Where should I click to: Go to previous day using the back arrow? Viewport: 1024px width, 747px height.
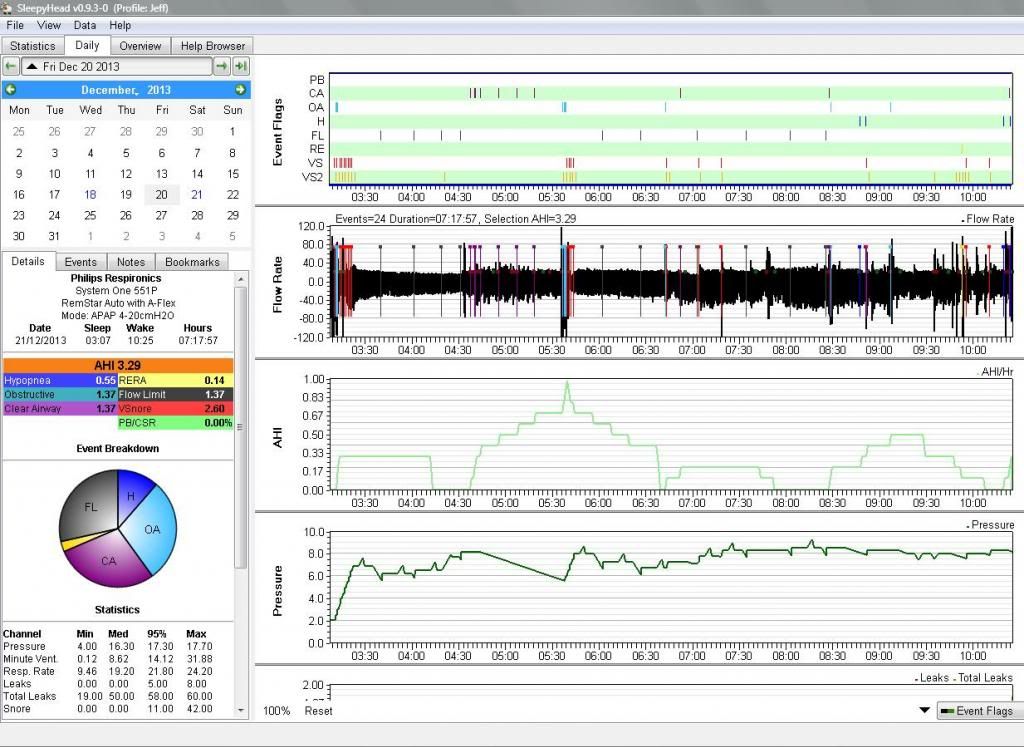pyautogui.click(x=11, y=66)
